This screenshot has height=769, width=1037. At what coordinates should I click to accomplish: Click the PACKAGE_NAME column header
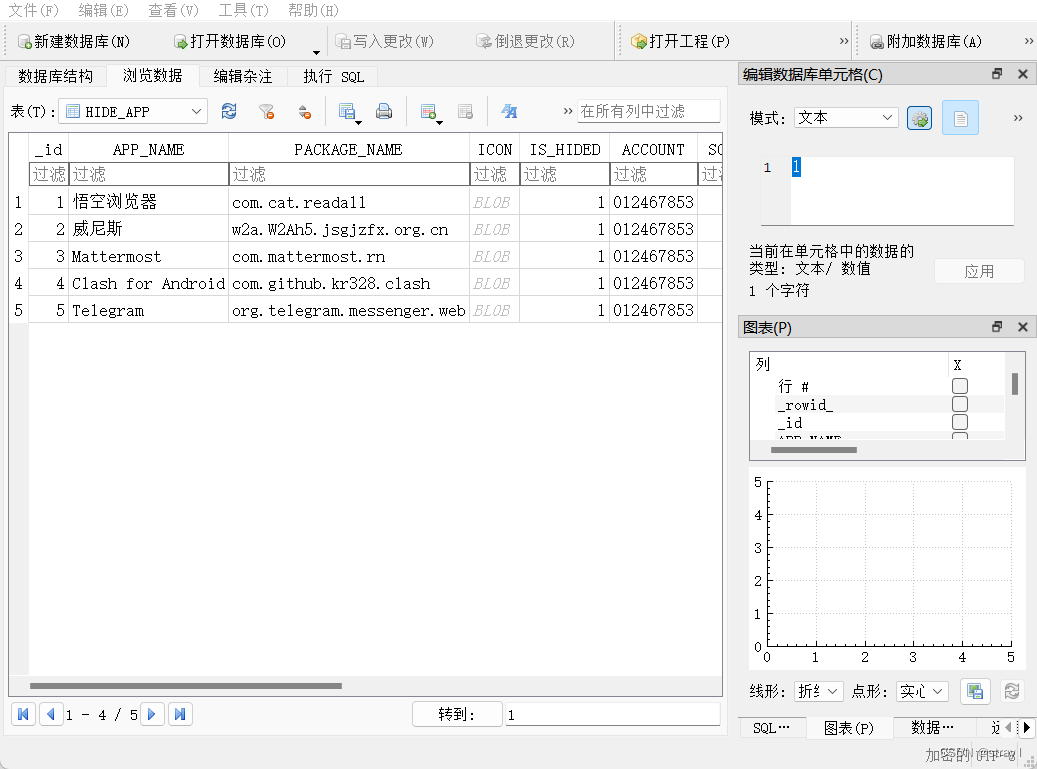[349, 149]
